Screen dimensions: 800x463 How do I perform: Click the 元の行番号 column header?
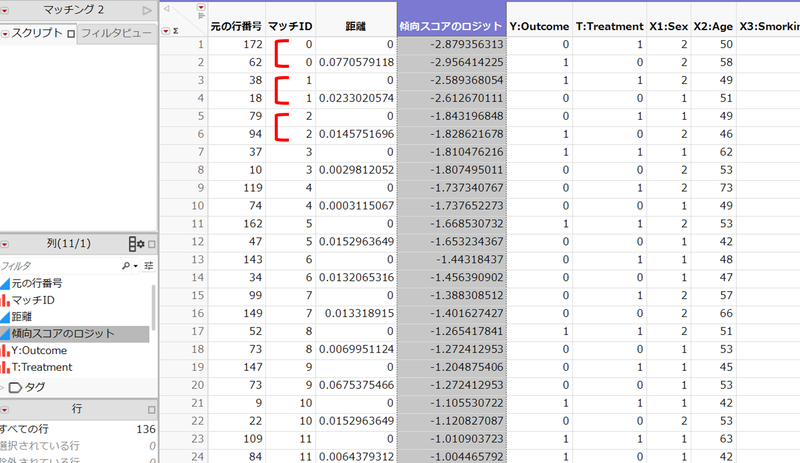pyautogui.click(x=236, y=27)
